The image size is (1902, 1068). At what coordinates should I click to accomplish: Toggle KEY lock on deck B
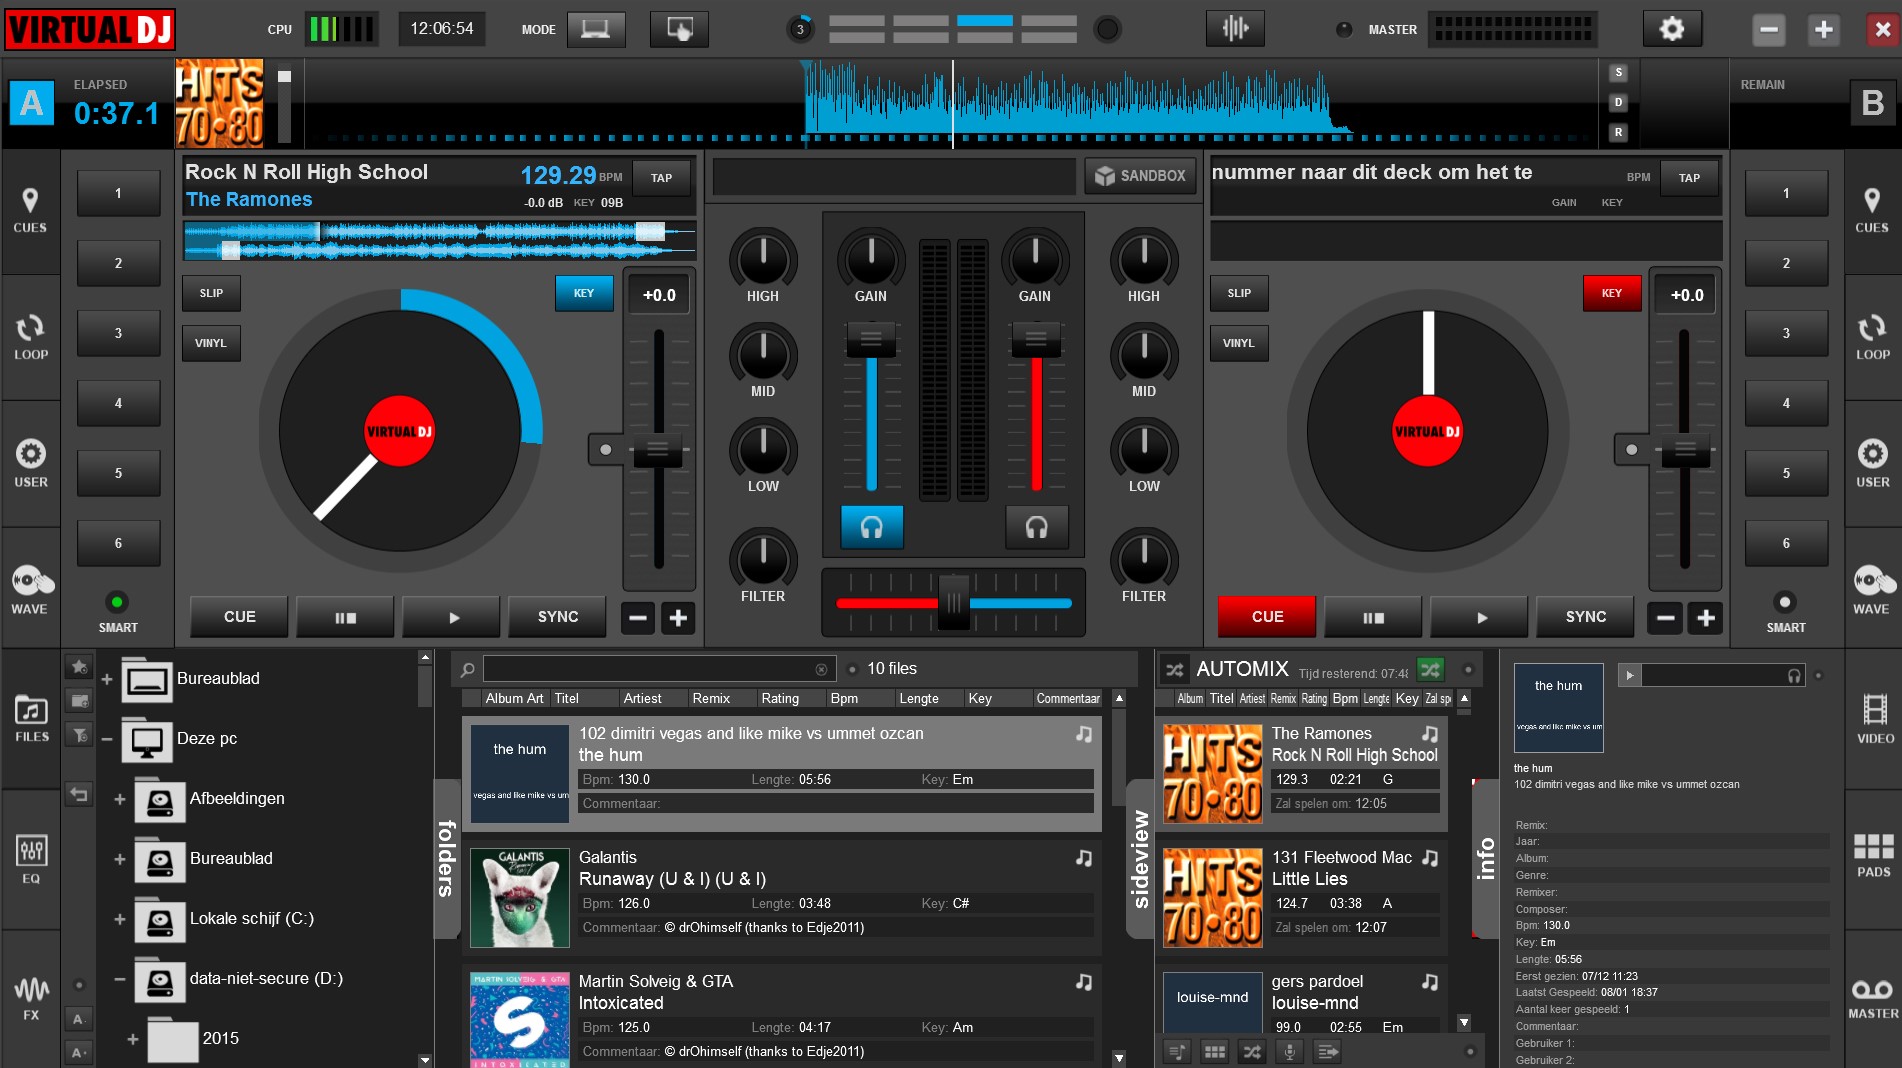1612,293
